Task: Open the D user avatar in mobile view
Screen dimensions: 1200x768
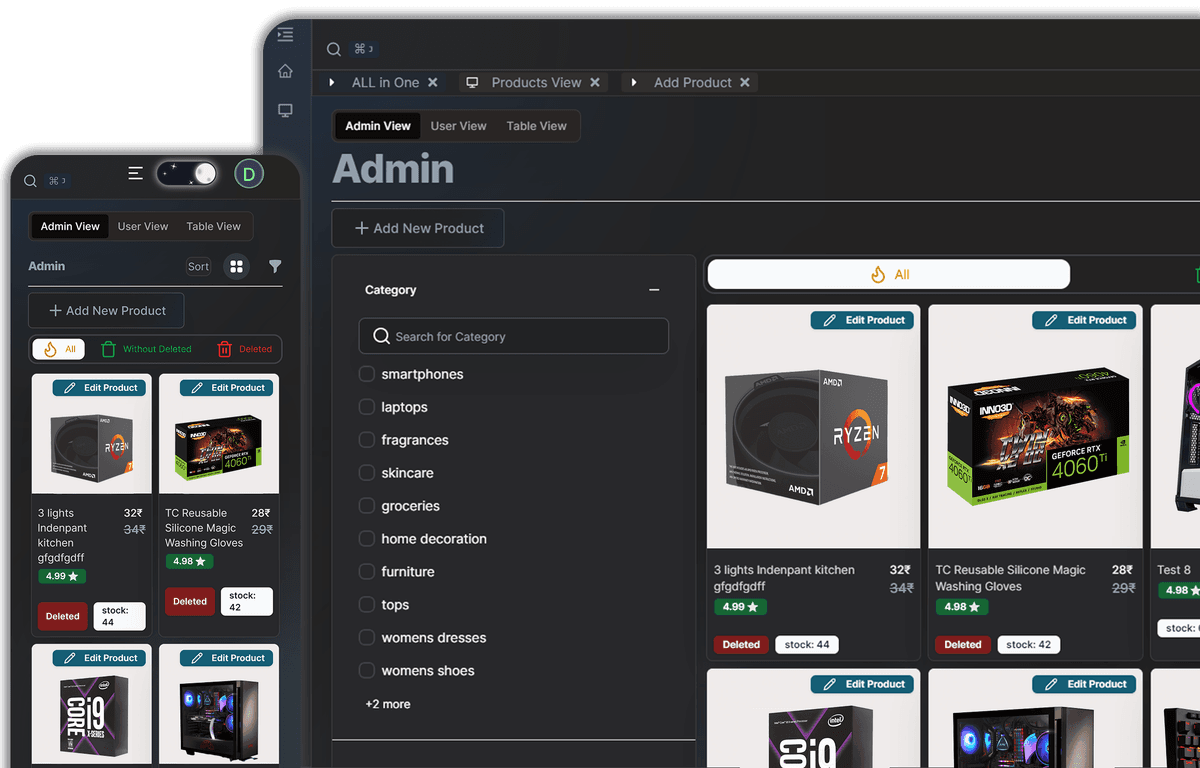Action: click(249, 174)
